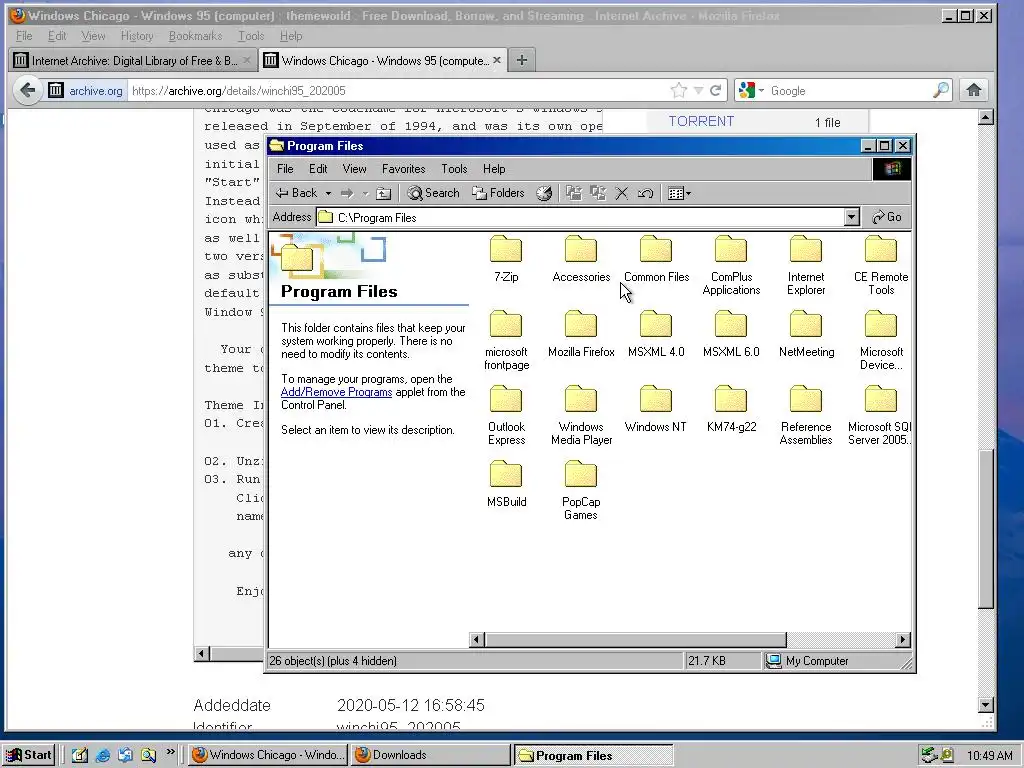Select the Windows Media Player folder
The height and width of the screenshot is (768, 1024).
tap(581, 416)
